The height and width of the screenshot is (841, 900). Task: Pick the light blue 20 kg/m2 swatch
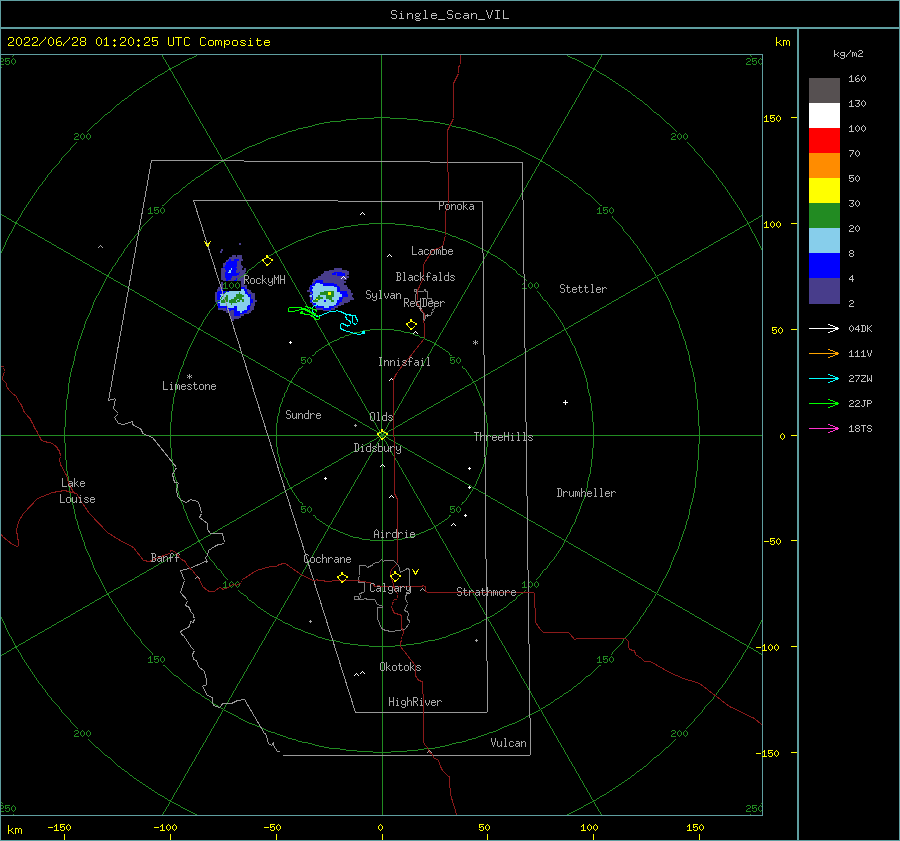[x=824, y=241]
